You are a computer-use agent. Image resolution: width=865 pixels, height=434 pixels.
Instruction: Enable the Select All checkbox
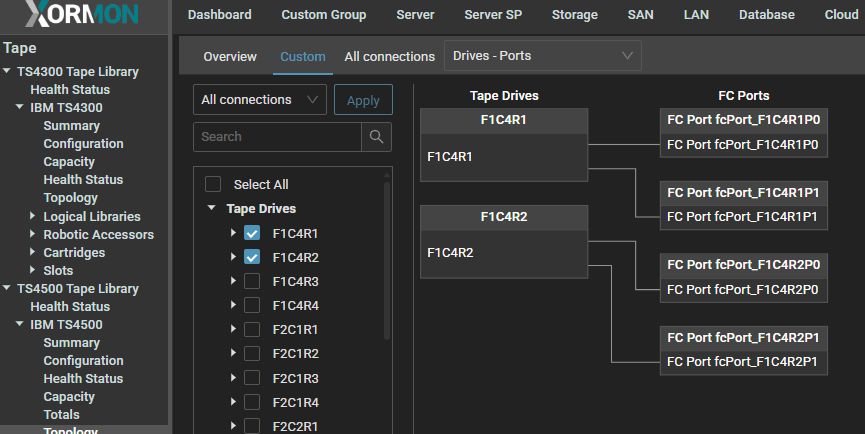tap(213, 184)
